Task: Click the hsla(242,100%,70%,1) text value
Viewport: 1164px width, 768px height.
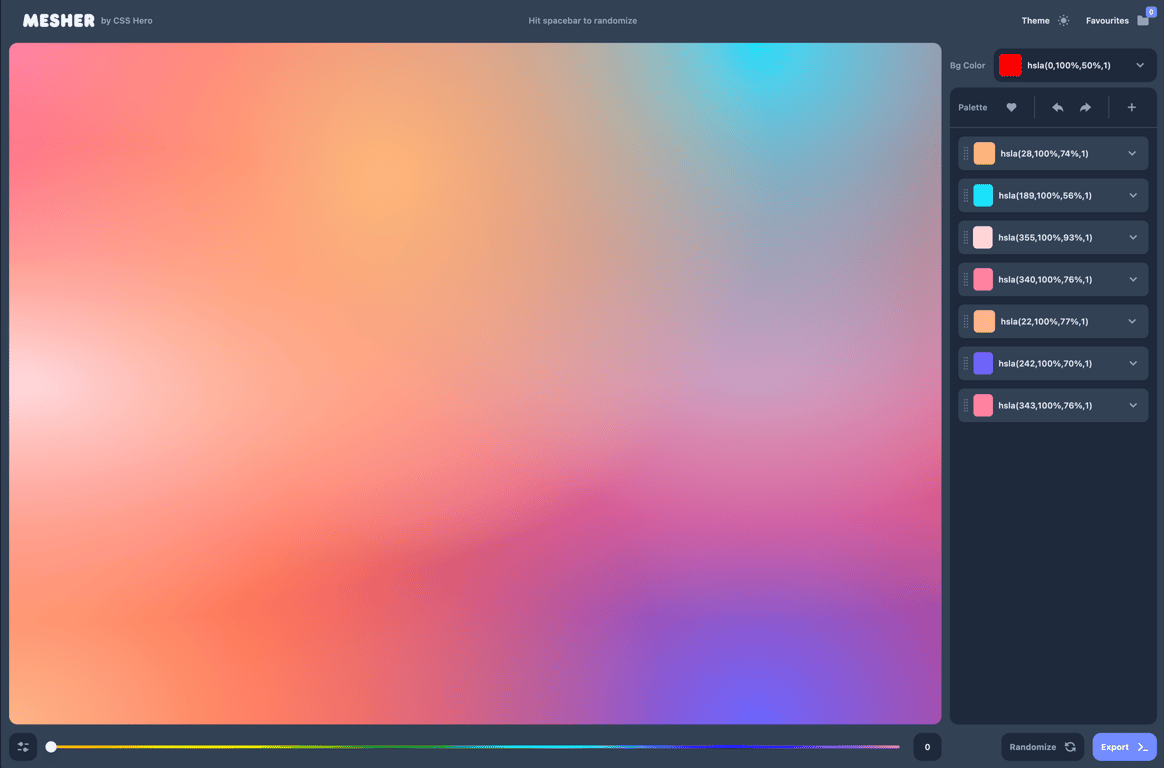Action: coord(1045,364)
